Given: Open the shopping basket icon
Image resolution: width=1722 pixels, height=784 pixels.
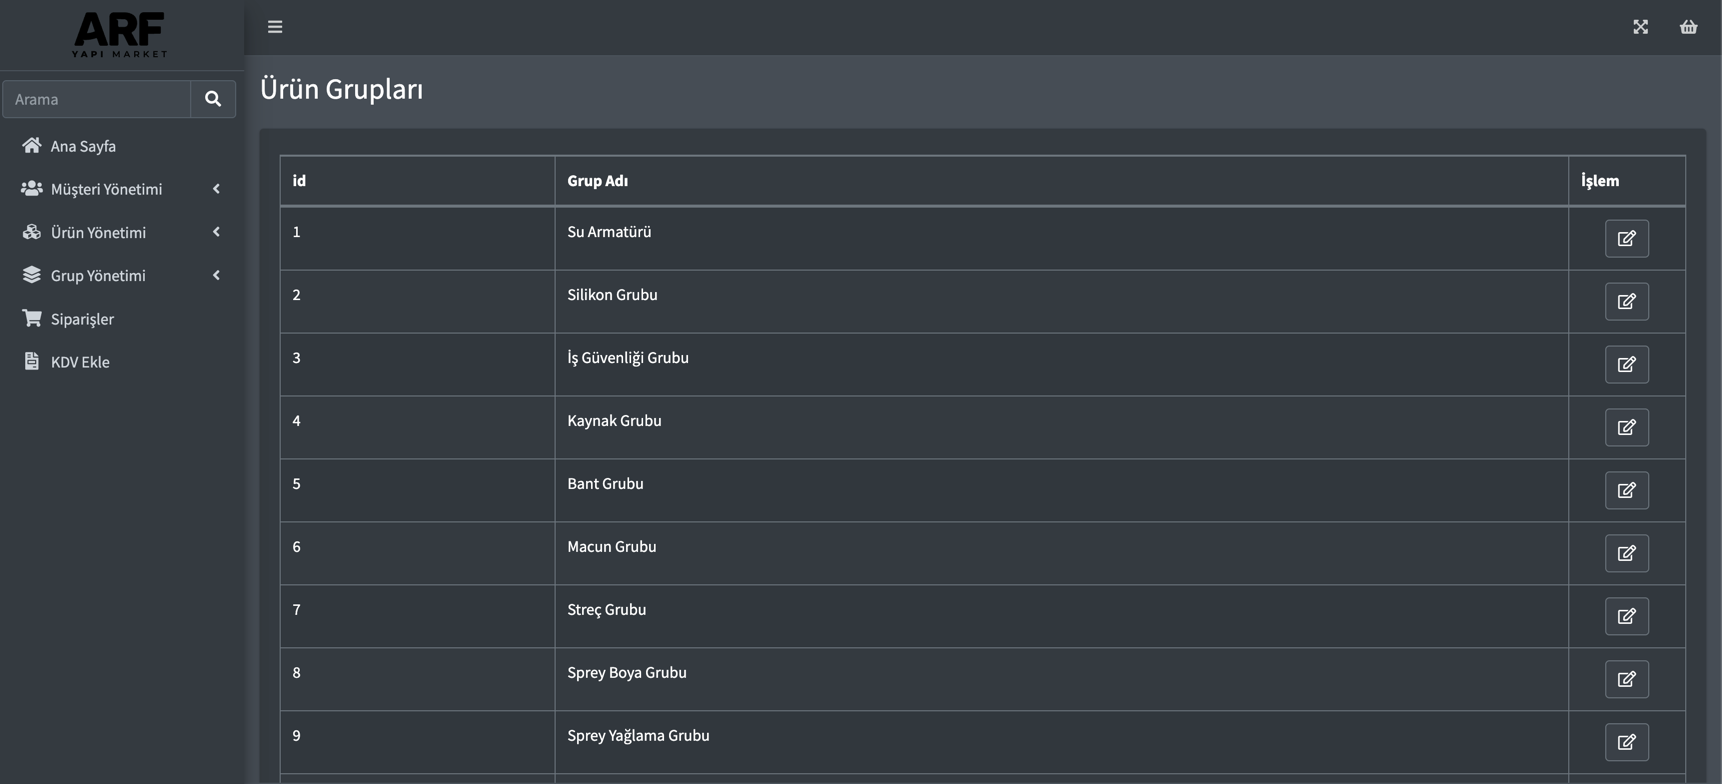Looking at the screenshot, I should pos(1689,27).
